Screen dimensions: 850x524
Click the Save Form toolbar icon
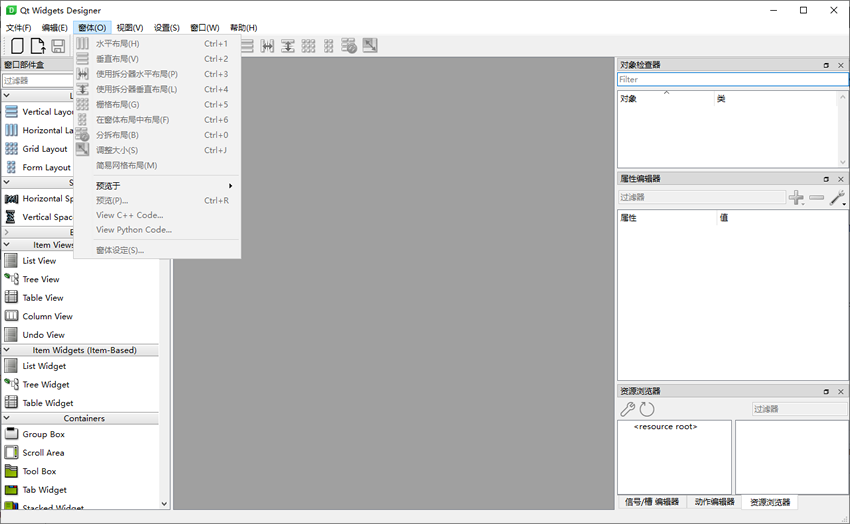click(x=58, y=46)
